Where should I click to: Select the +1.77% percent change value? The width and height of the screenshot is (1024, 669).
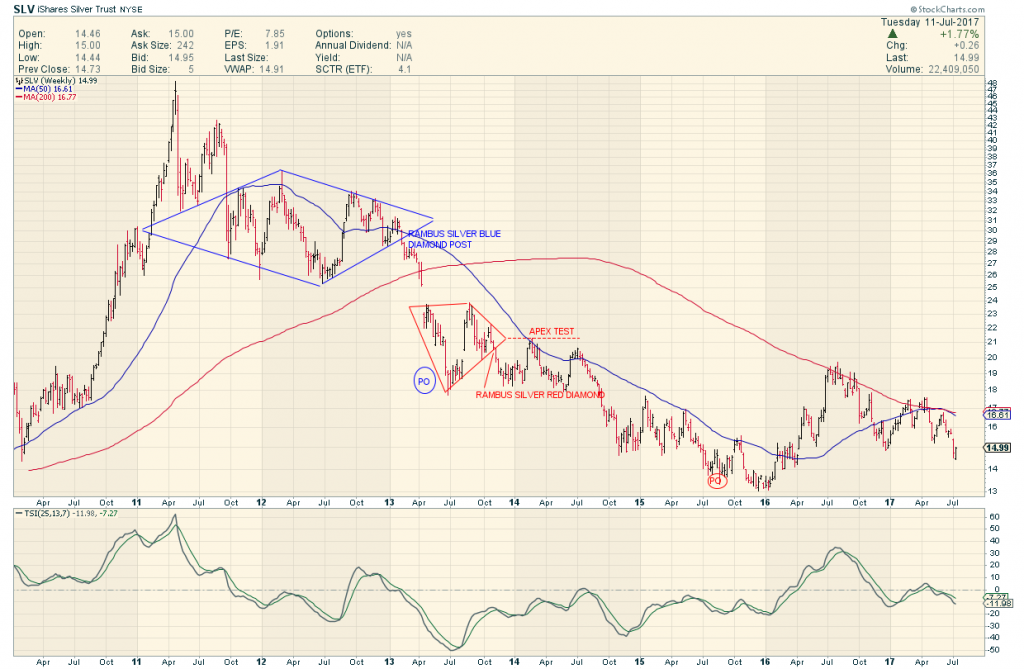pos(959,34)
